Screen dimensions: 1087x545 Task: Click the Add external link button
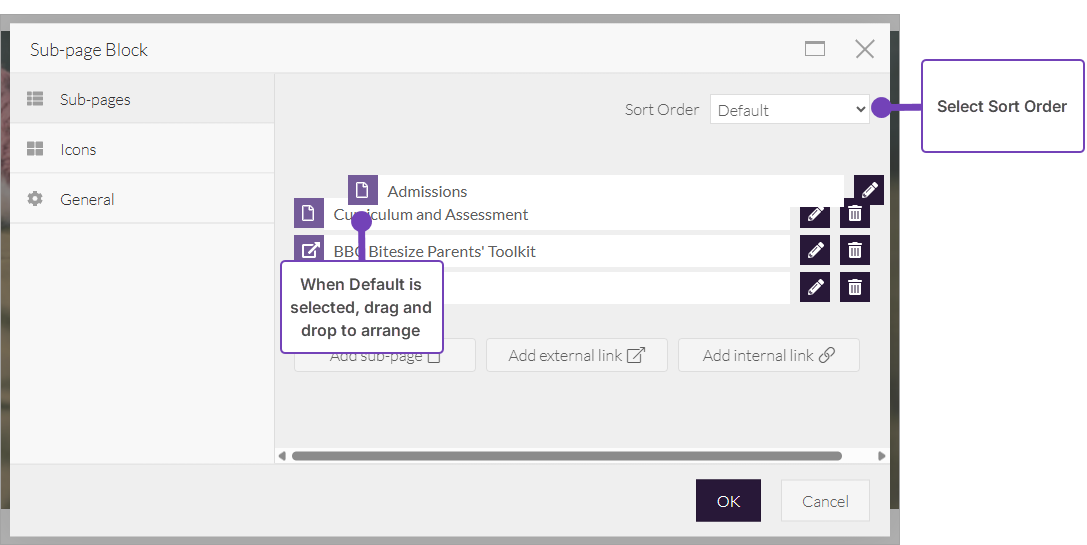[576, 355]
